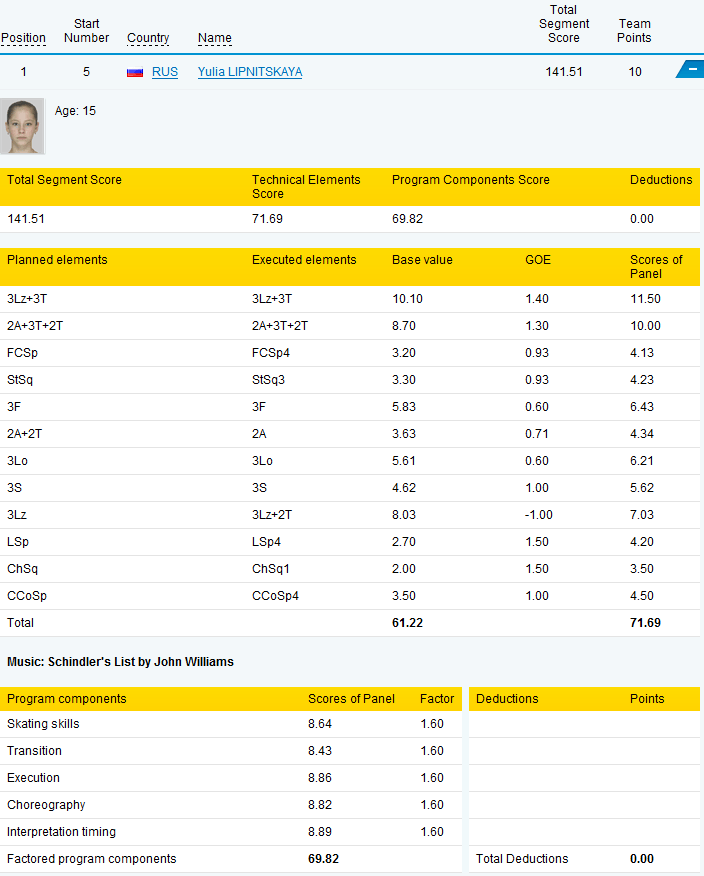Open Yulia LIPNITSKAYA profile link
Viewport: 704px width, 876px height.
pos(250,72)
